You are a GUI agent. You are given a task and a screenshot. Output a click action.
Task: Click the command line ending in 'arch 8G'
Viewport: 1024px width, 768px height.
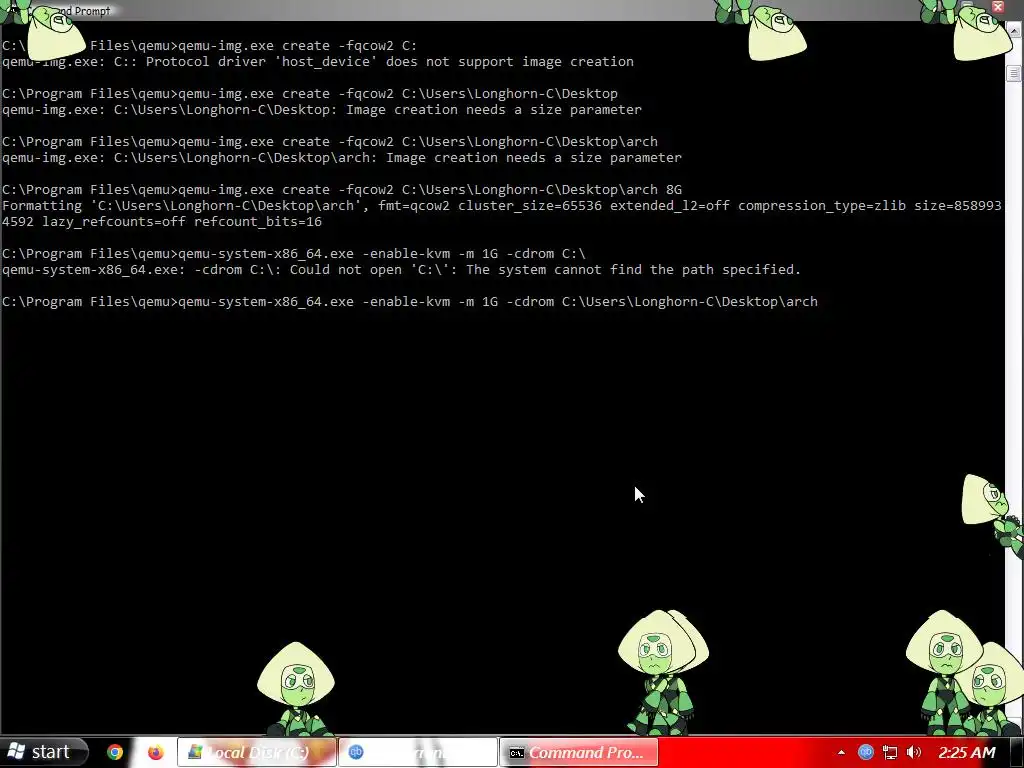pyautogui.click(x=342, y=190)
